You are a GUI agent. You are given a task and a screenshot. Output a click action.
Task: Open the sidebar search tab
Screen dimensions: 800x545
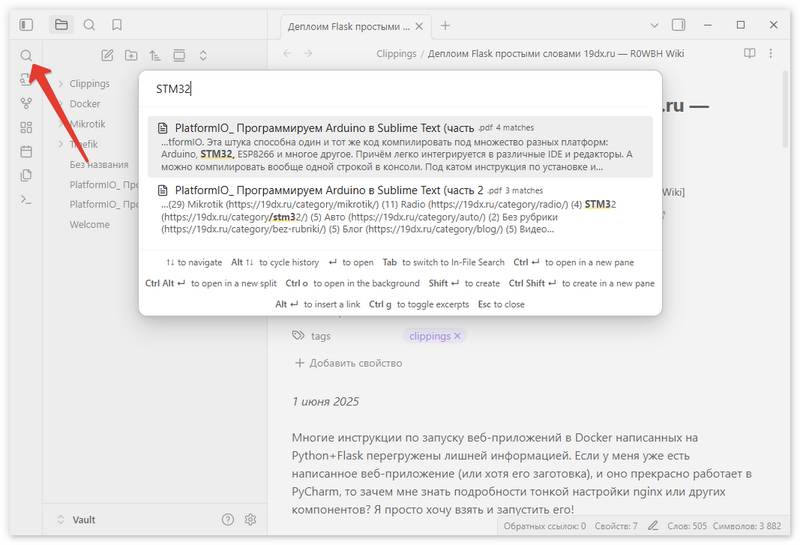click(x=89, y=24)
